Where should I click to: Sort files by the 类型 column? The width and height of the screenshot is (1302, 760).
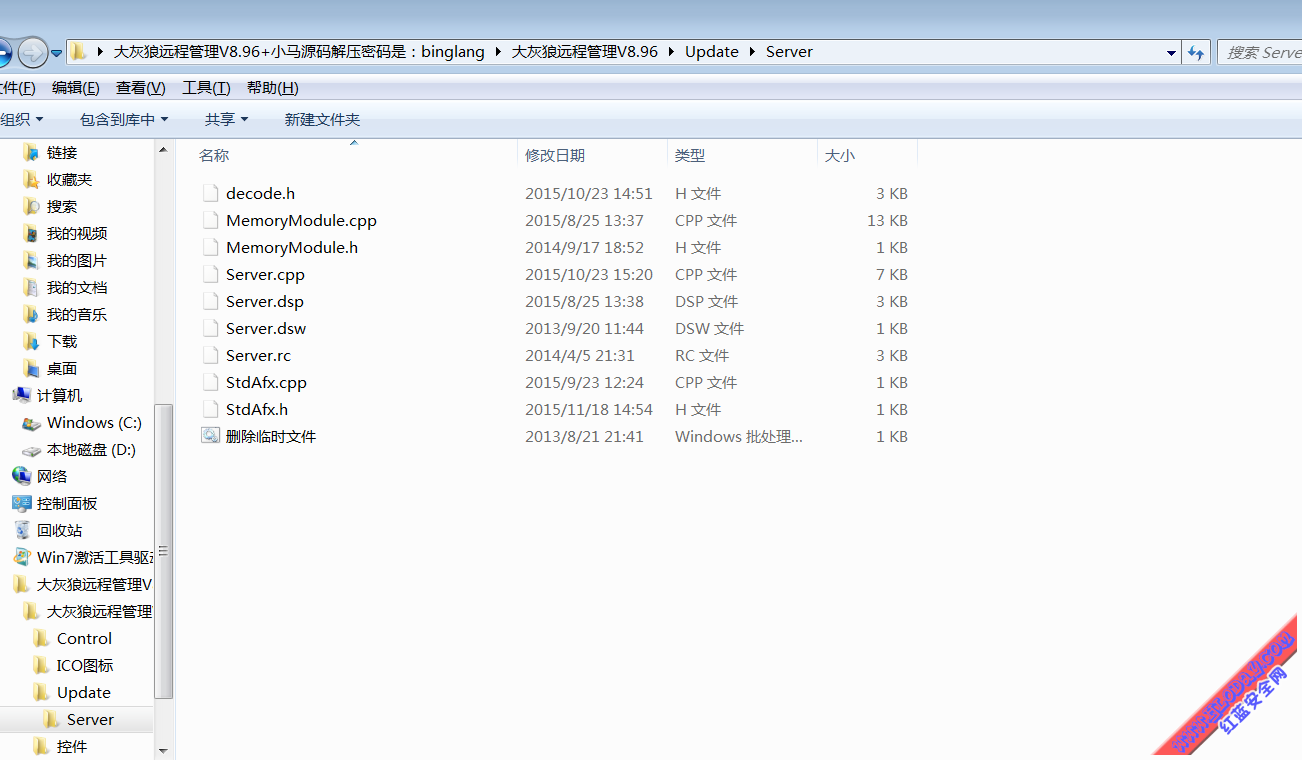[742, 155]
